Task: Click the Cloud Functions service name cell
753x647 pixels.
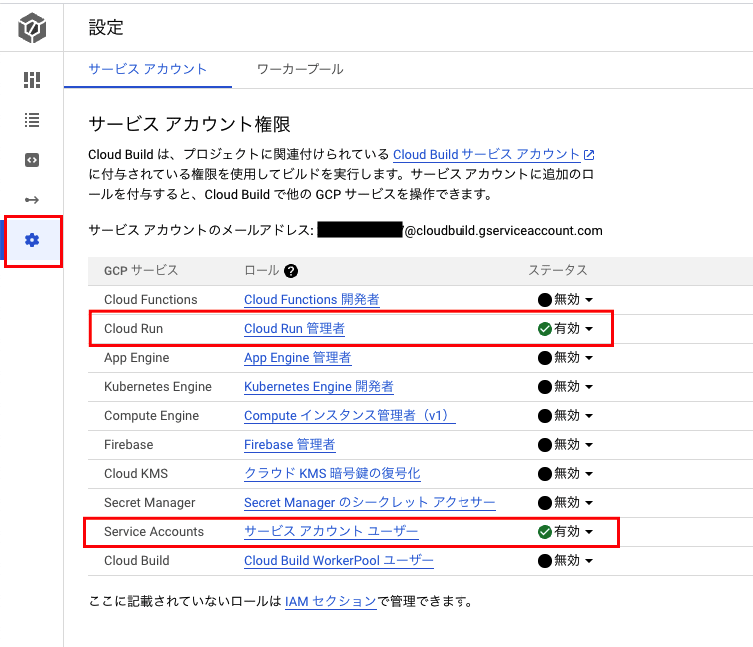Action: 151,300
